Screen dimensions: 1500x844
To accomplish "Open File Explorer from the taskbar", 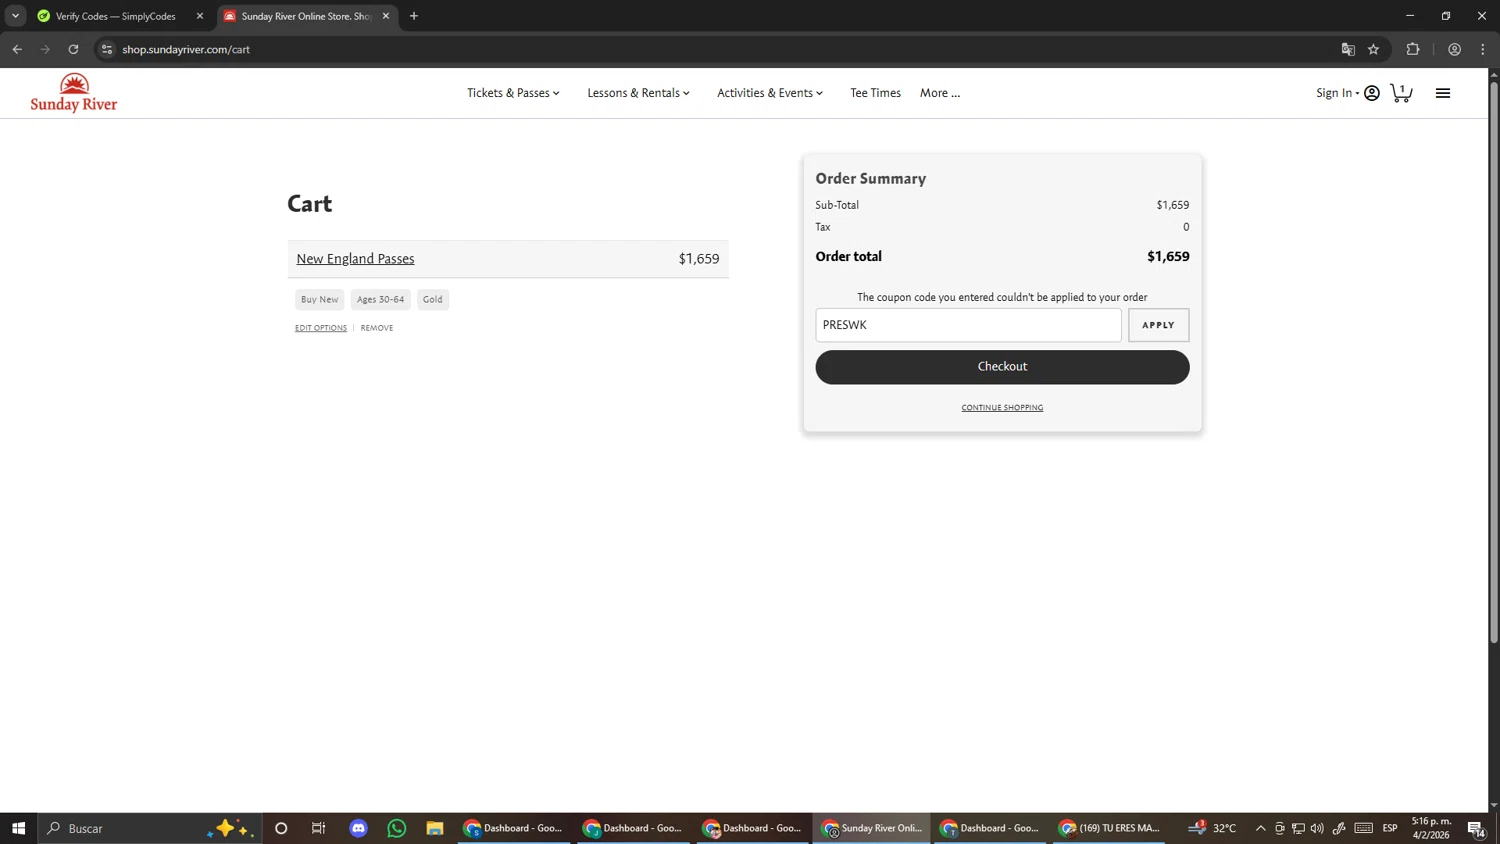I will coord(435,828).
